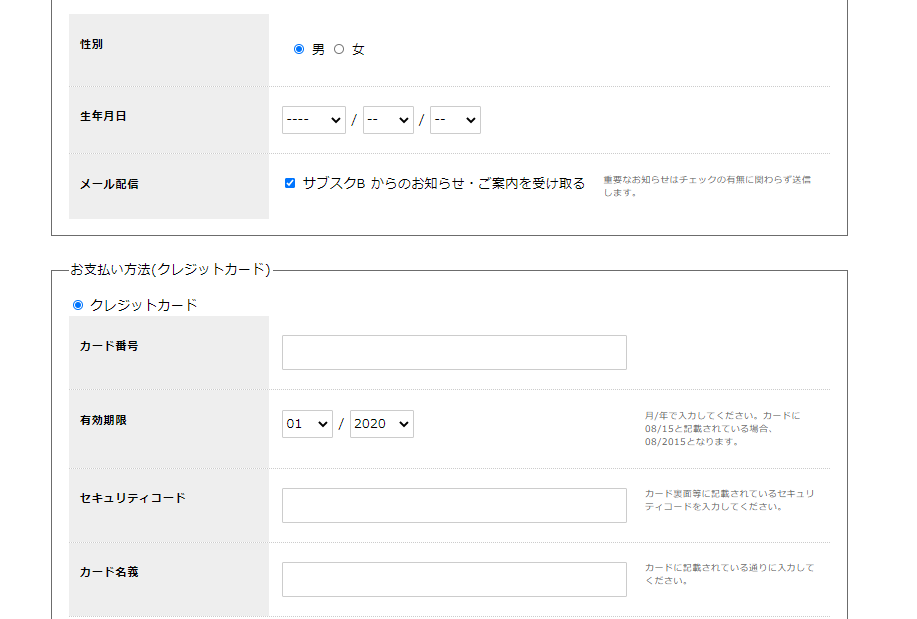Select the 男 gender radio button
The height and width of the screenshot is (619, 917).
click(299, 49)
